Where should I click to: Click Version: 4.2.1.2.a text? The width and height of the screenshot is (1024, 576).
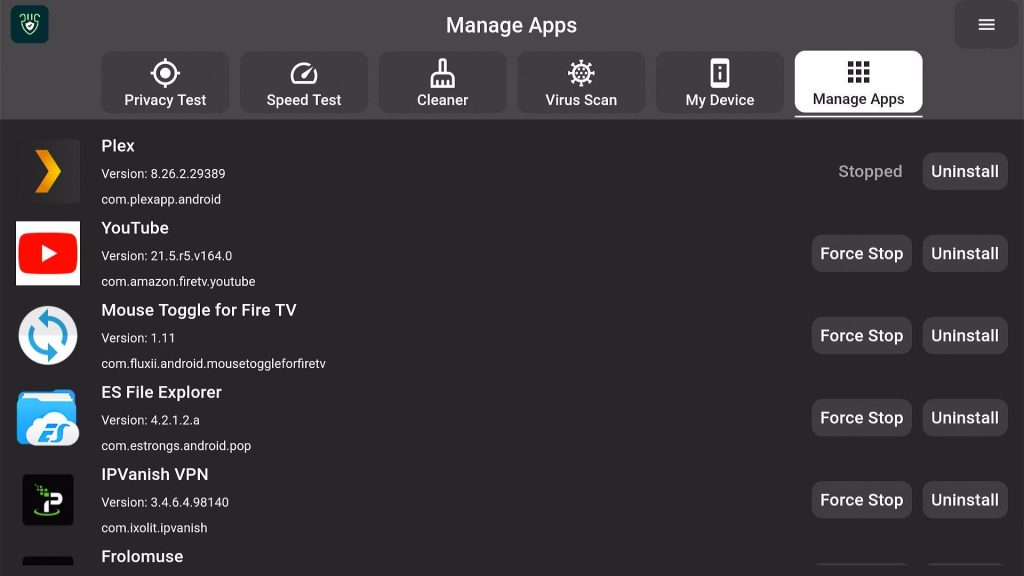(150, 420)
